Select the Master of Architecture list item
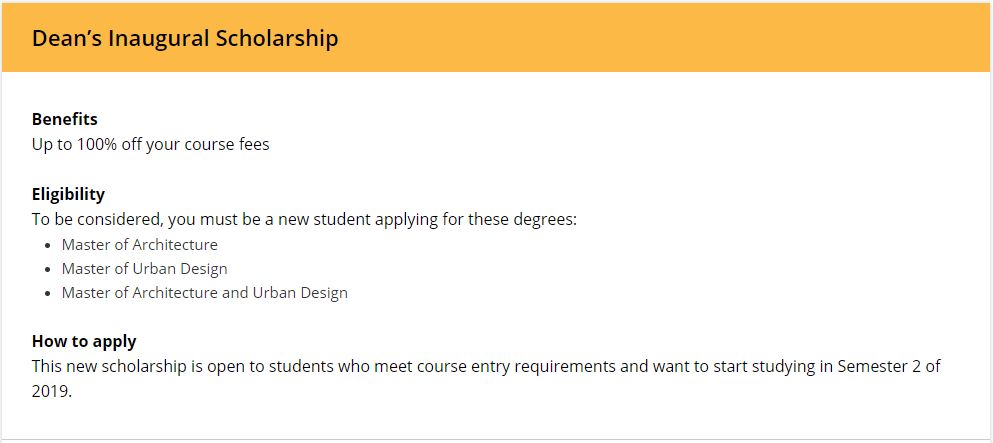This screenshot has height=443, width=993. point(139,244)
